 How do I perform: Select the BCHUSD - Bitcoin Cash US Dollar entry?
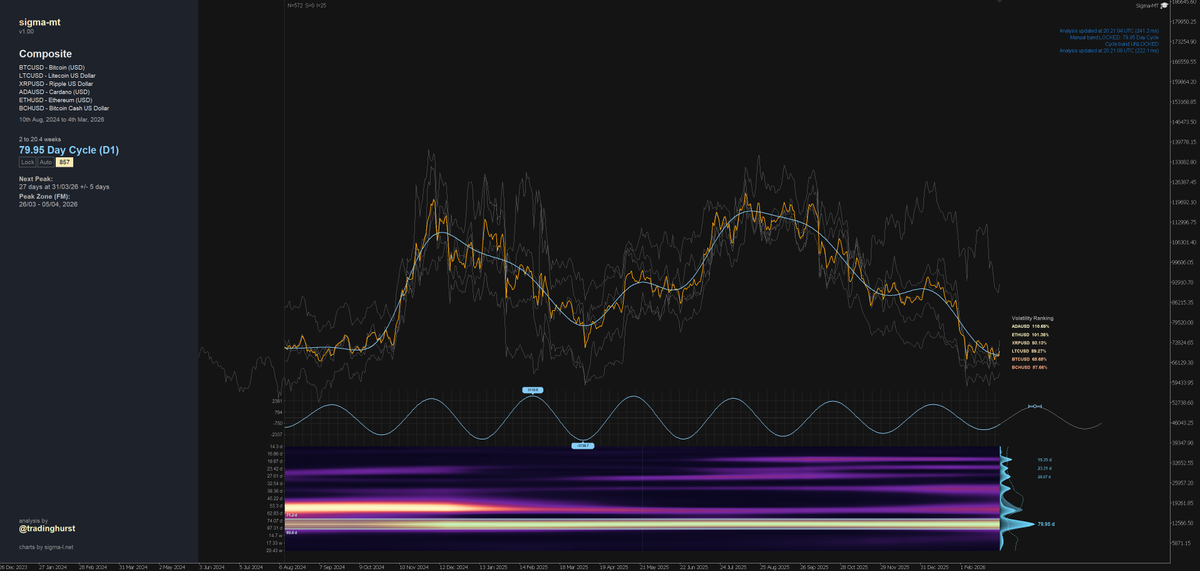(64, 108)
